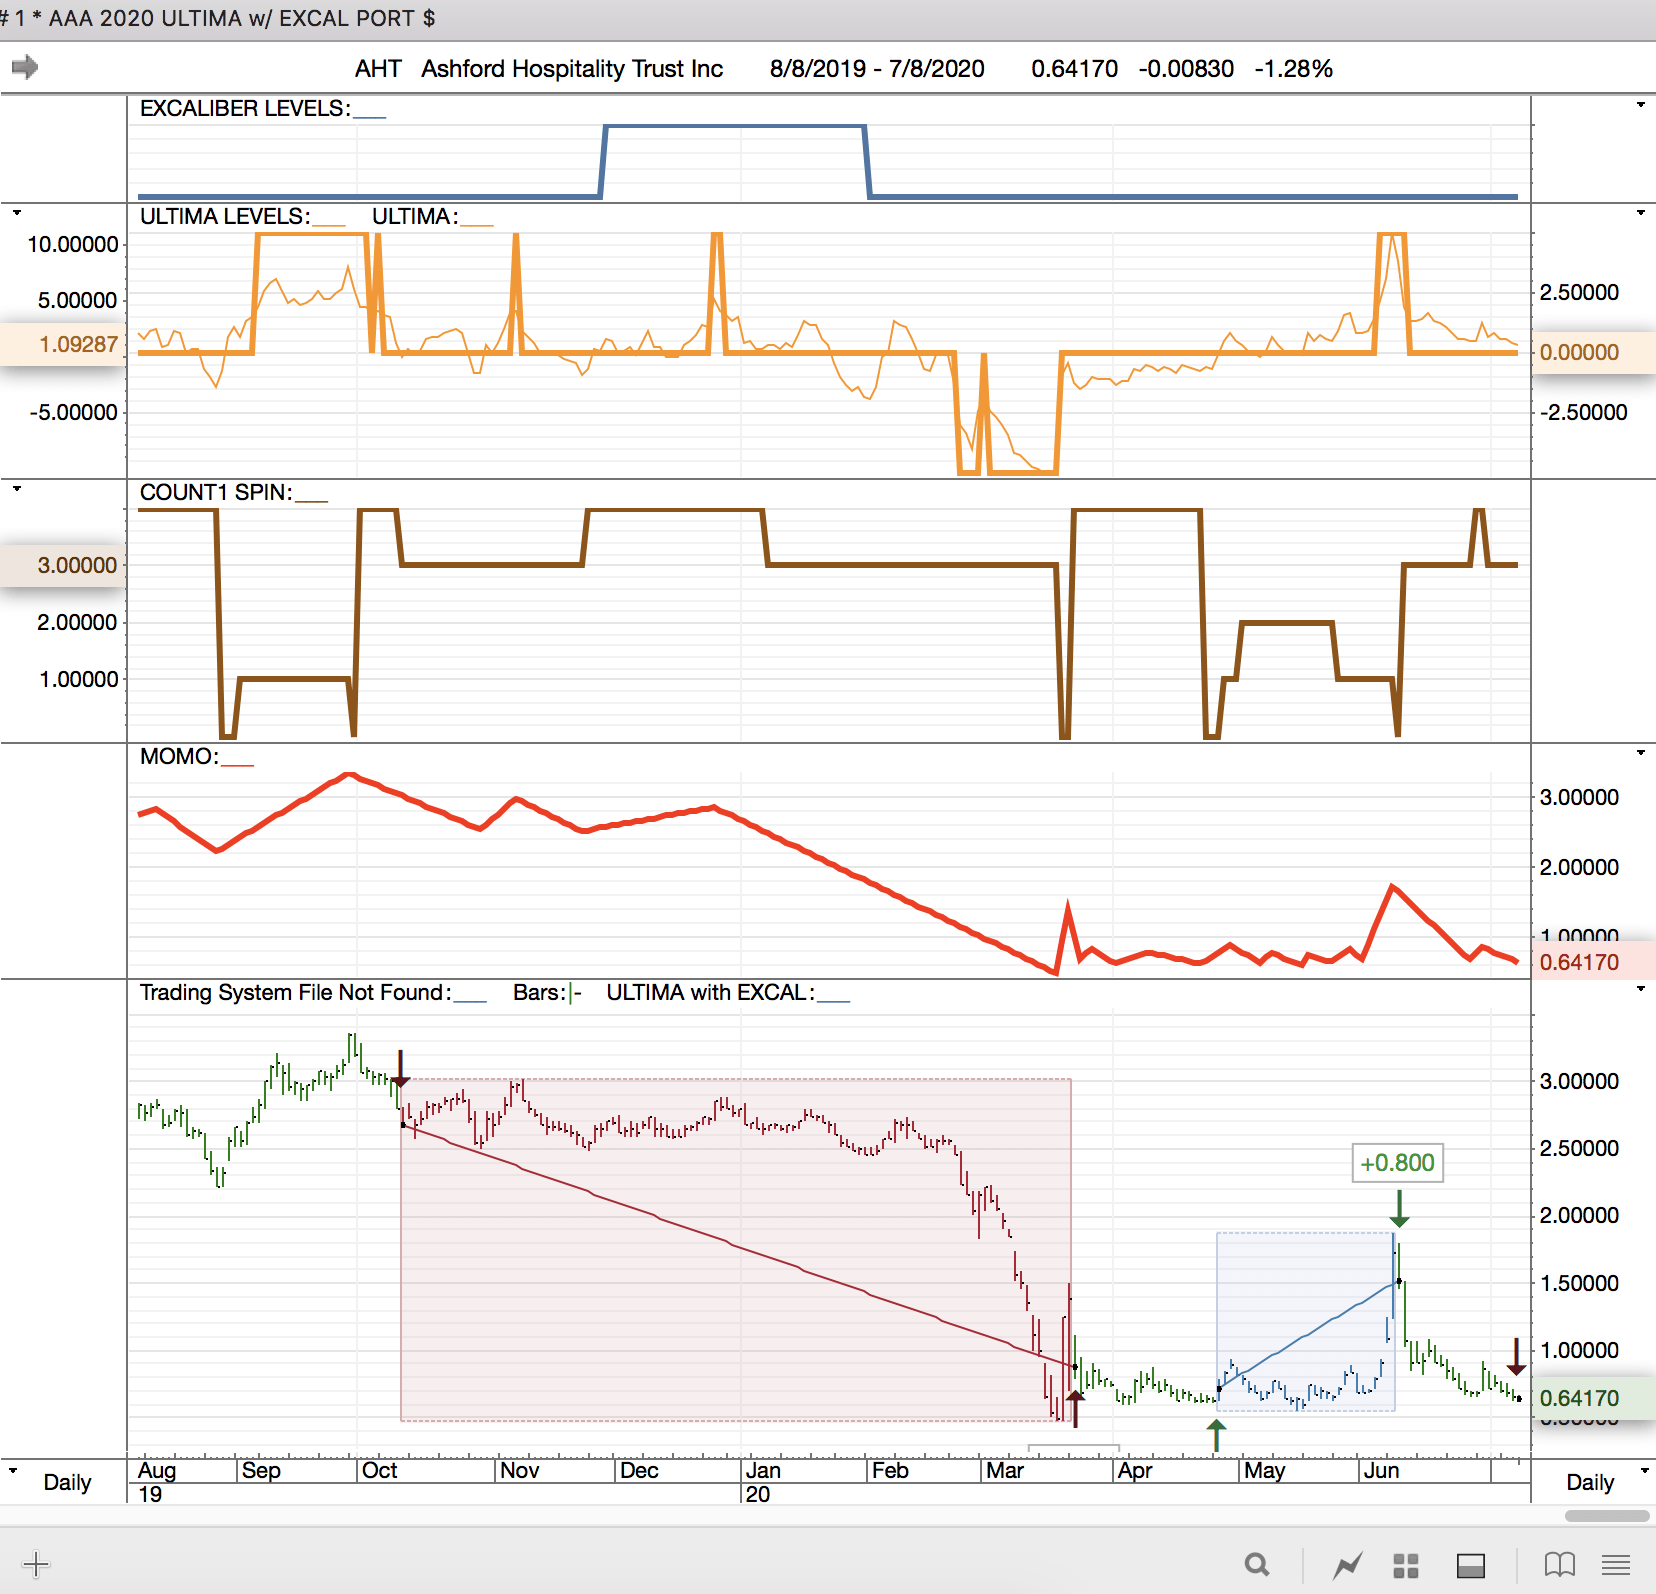Screen dimensions: 1656x1594
Task: Click the Bars legend label
Action: pos(540,992)
